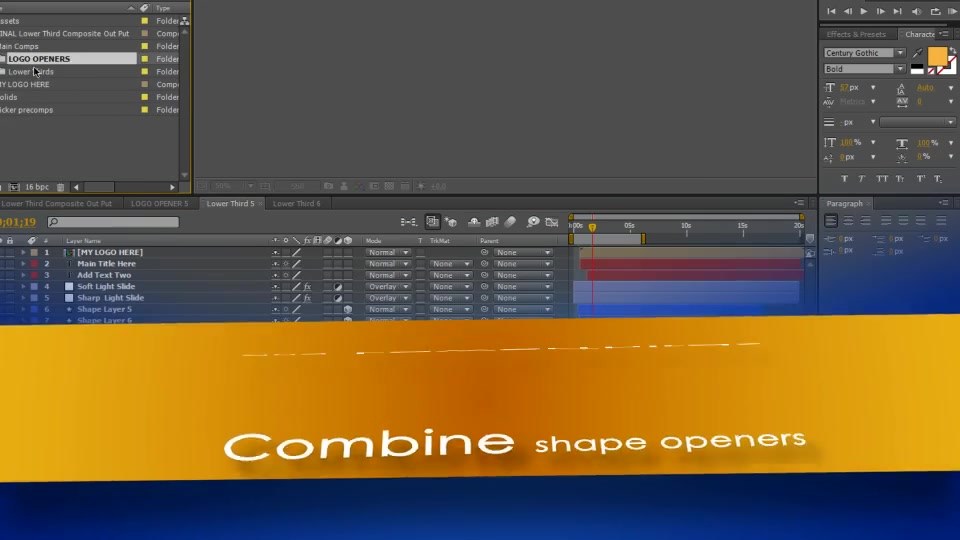Step back one frame in Preview
This screenshot has width=960, height=540.
pyautogui.click(x=847, y=11)
